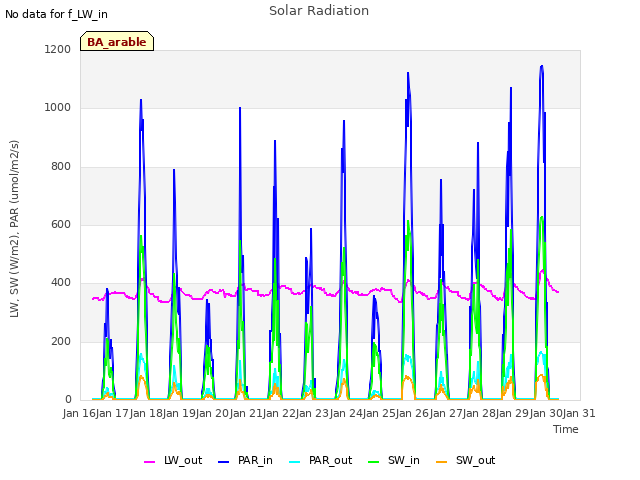Click the PAR_in peak near Jan 18
Image resolution: width=640 pixels, height=480 pixels.
click(141, 100)
